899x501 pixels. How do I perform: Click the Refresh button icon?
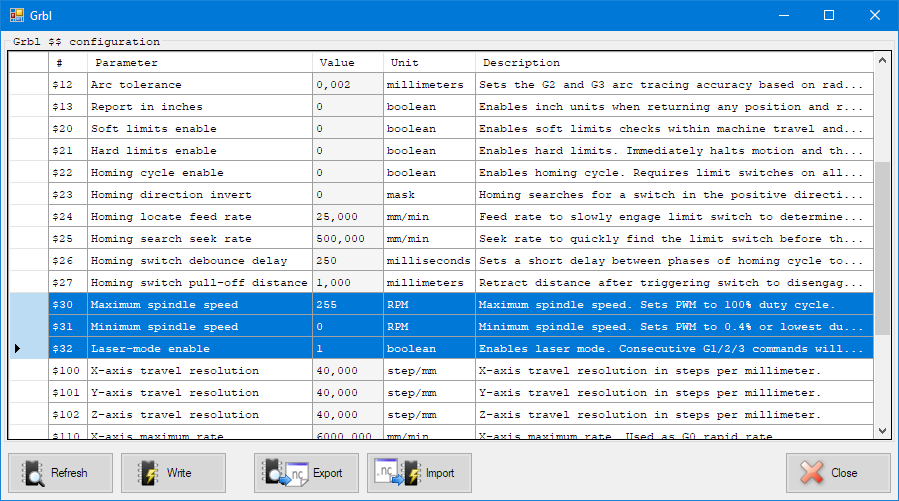(34, 473)
